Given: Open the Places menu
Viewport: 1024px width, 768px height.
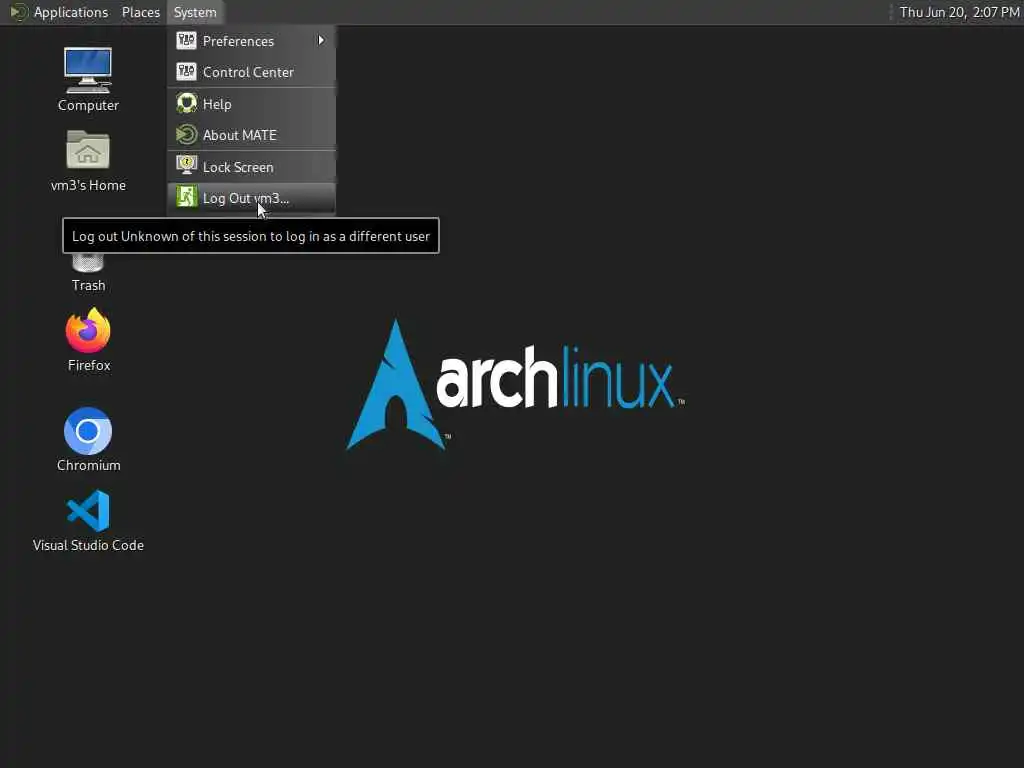Looking at the screenshot, I should (140, 12).
